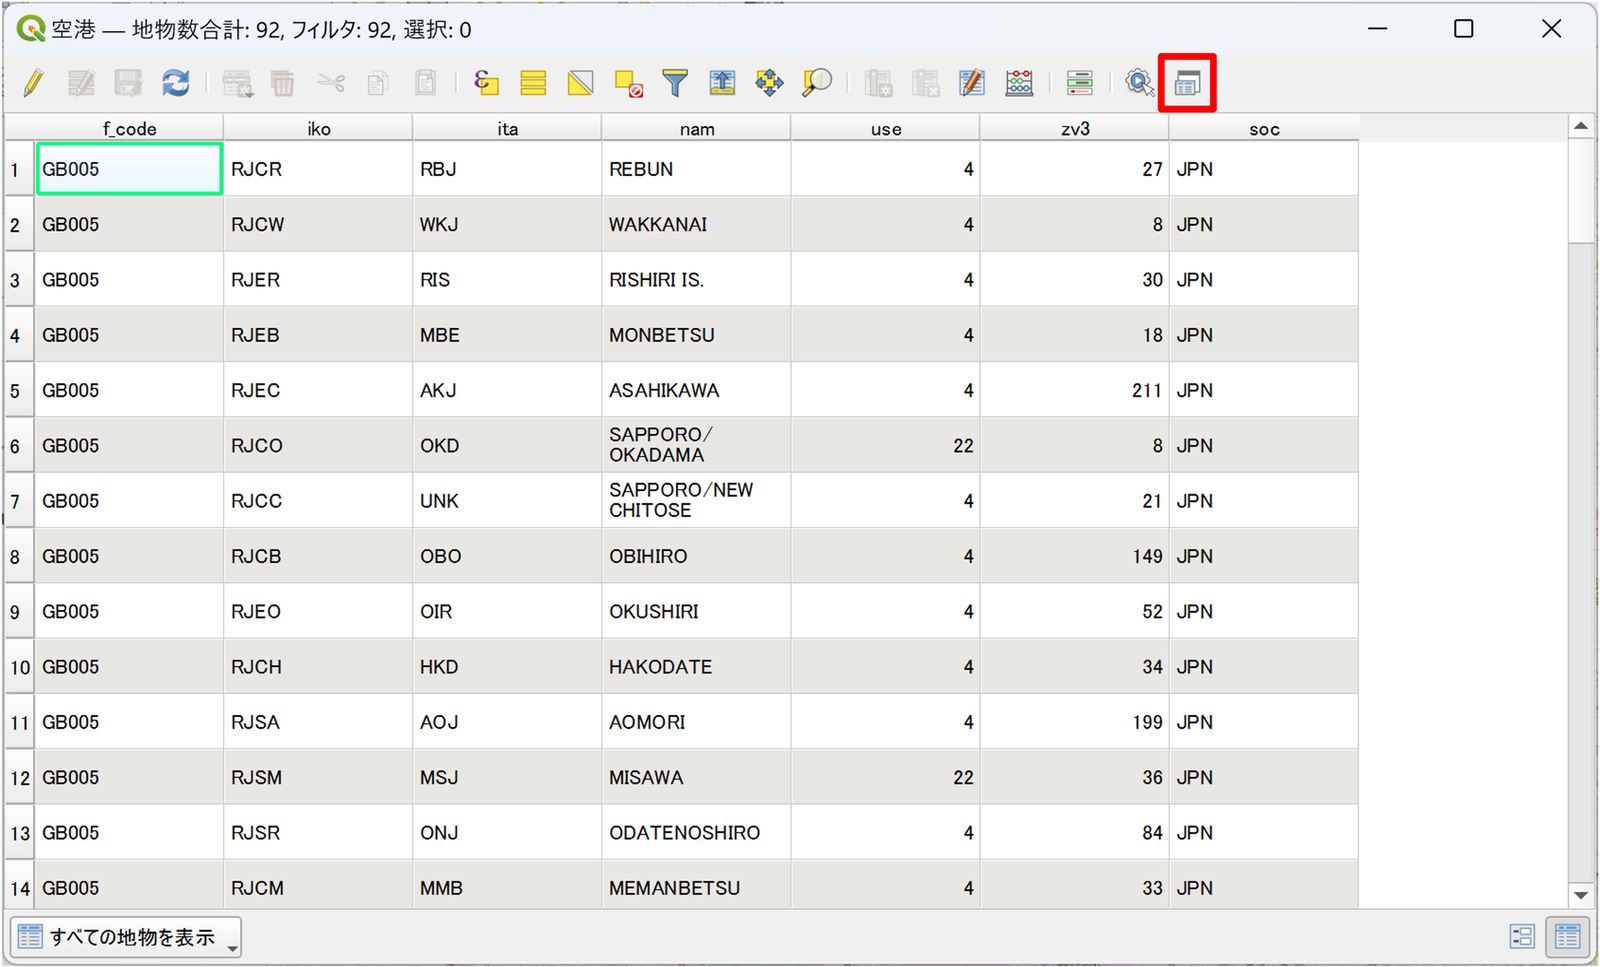Open conditional formatting panel
Image resolution: width=1600 pixels, height=967 pixels.
click(1079, 83)
